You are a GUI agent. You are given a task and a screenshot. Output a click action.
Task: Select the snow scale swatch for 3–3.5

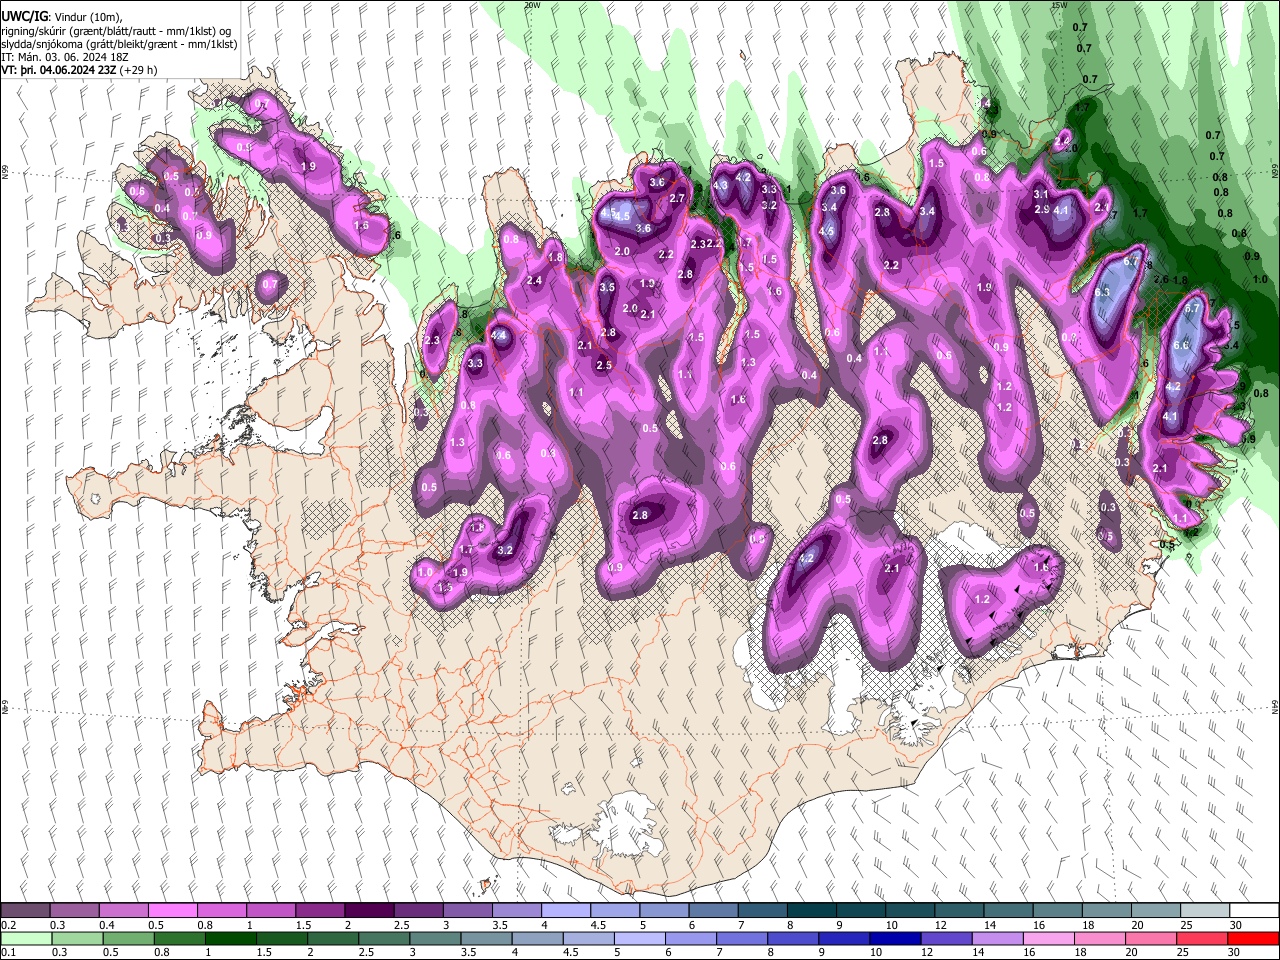click(467, 911)
